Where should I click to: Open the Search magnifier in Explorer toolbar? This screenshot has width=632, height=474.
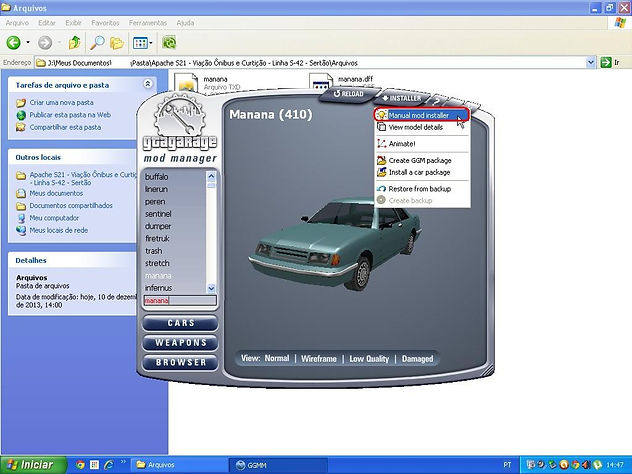pos(97,42)
